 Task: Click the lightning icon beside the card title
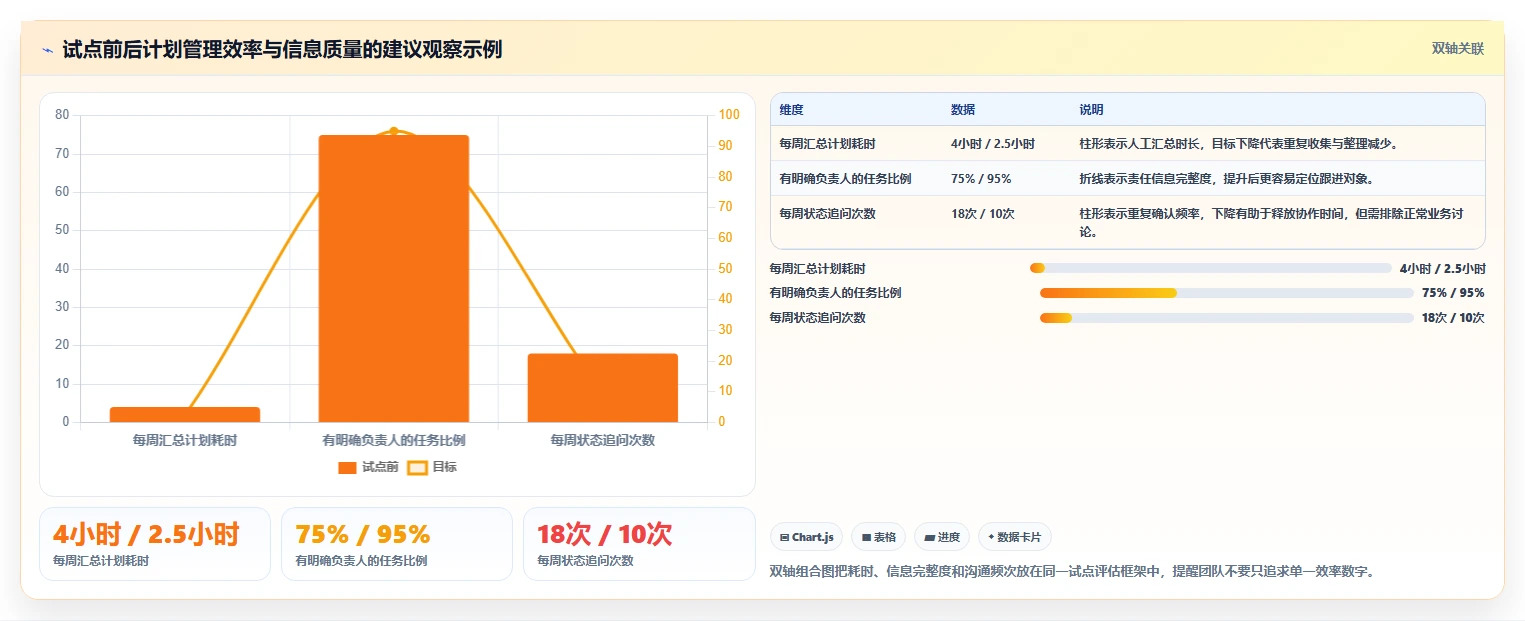pyautogui.click(x=48, y=49)
